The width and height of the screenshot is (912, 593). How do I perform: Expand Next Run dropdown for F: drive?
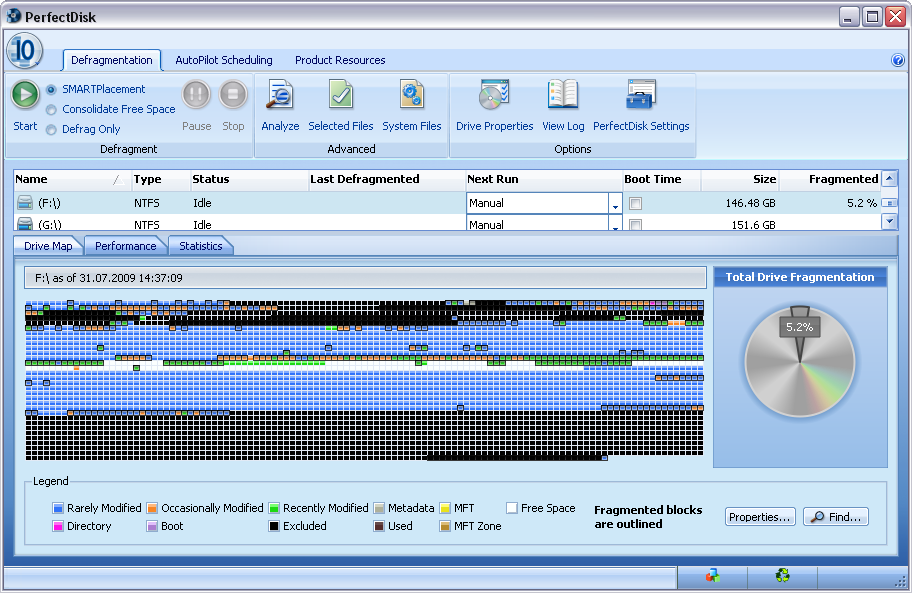tap(615, 204)
